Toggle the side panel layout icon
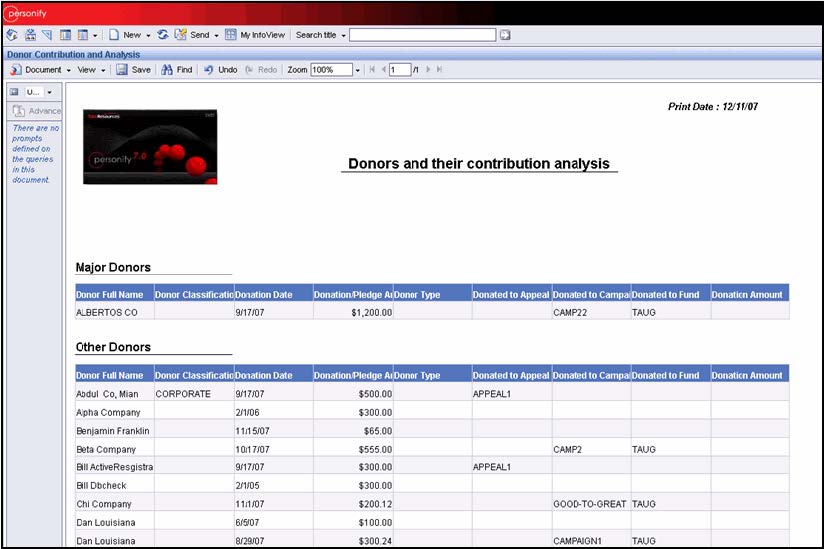 (66, 35)
